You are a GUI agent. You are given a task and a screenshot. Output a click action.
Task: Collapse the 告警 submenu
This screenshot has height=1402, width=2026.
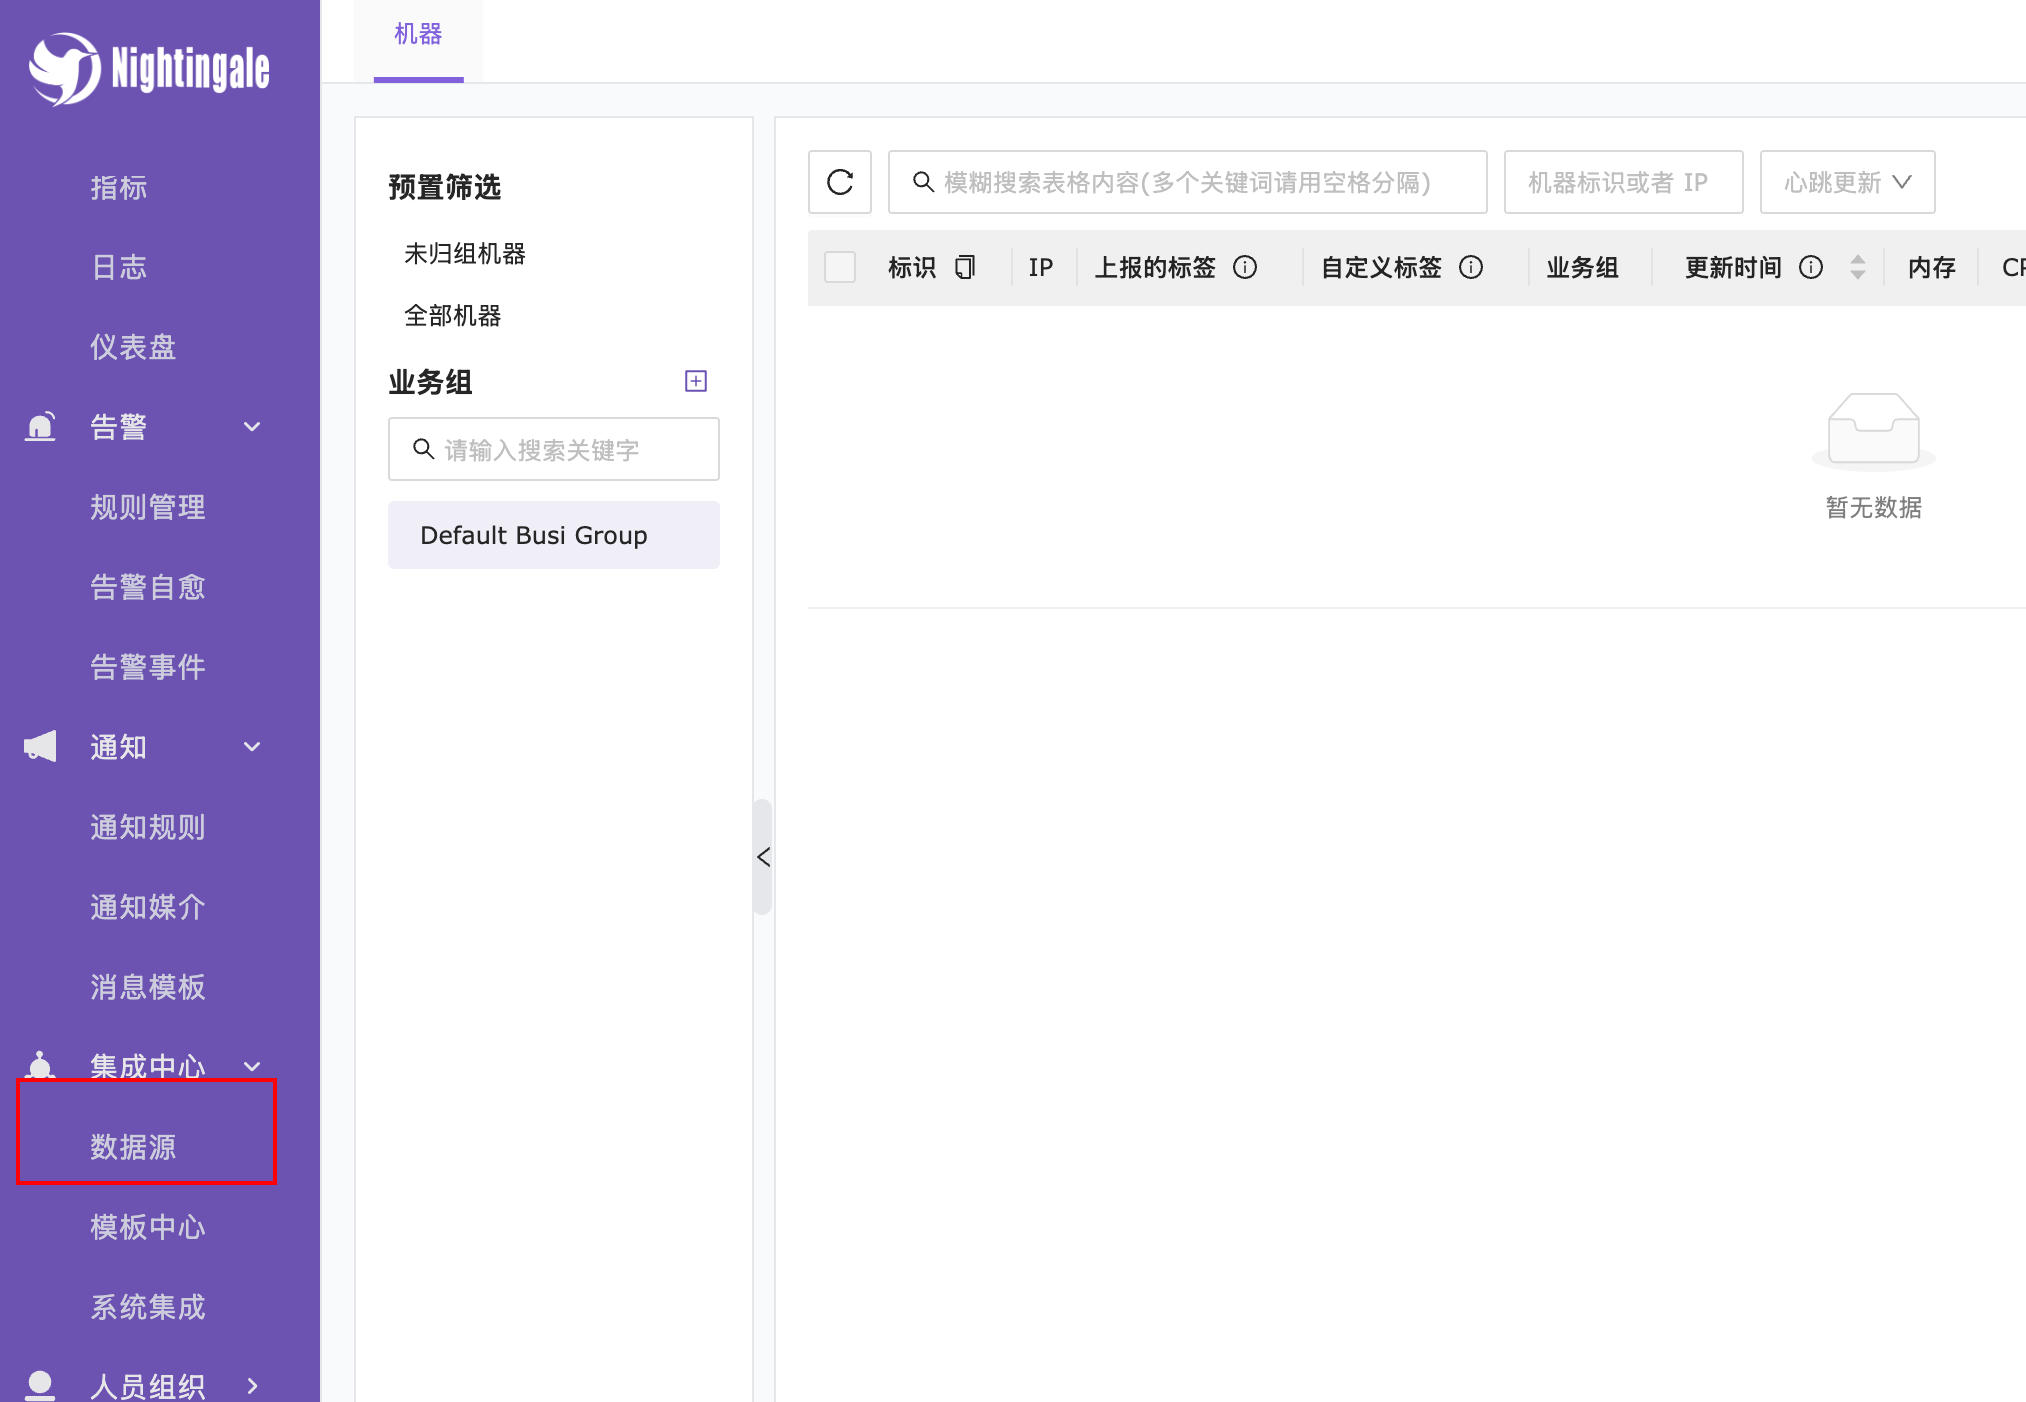pos(251,426)
